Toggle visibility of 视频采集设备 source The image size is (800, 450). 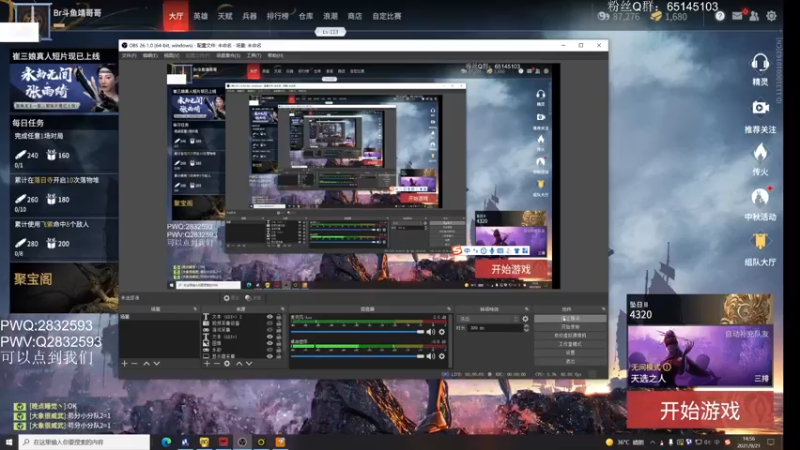[x=269, y=323]
